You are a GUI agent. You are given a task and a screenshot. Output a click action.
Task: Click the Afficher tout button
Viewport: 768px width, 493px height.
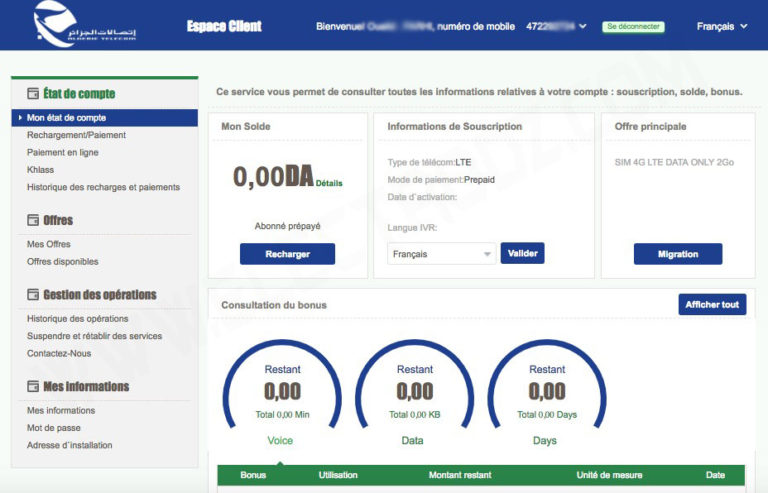pos(712,305)
